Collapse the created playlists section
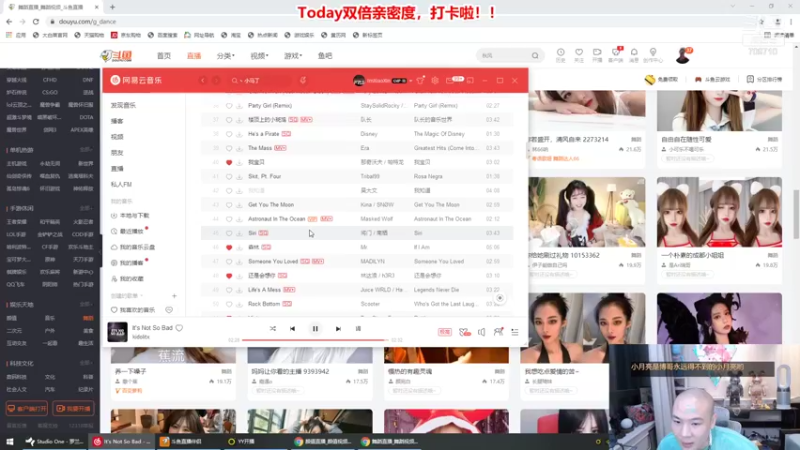Screen dimensions: 800x450 (127, 296)
